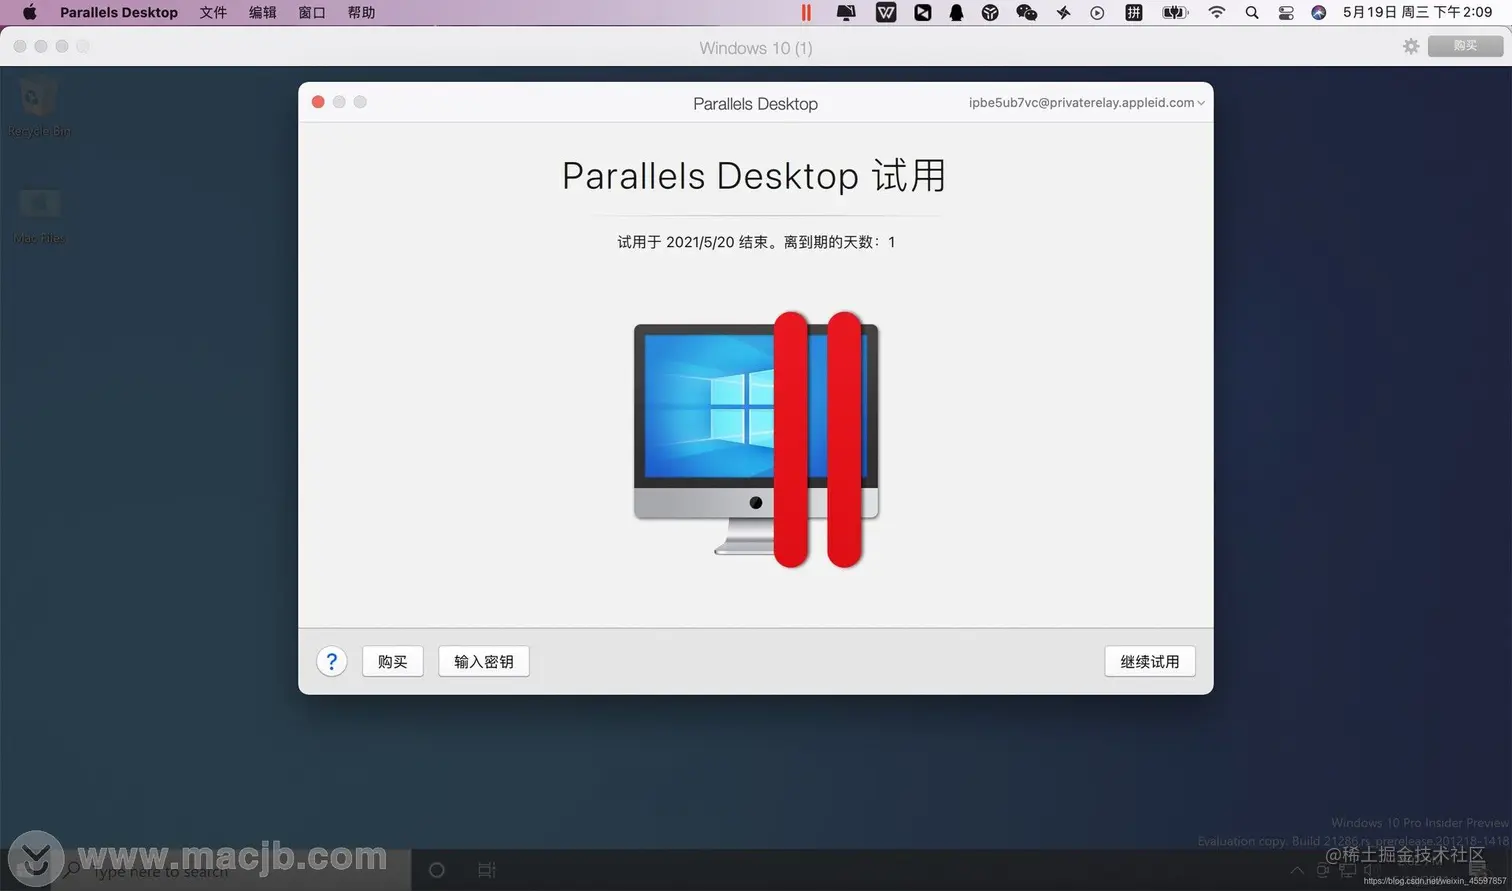The height and width of the screenshot is (891, 1512).
Task: Open Task View in Windows taskbar
Action: click(487, 870)
